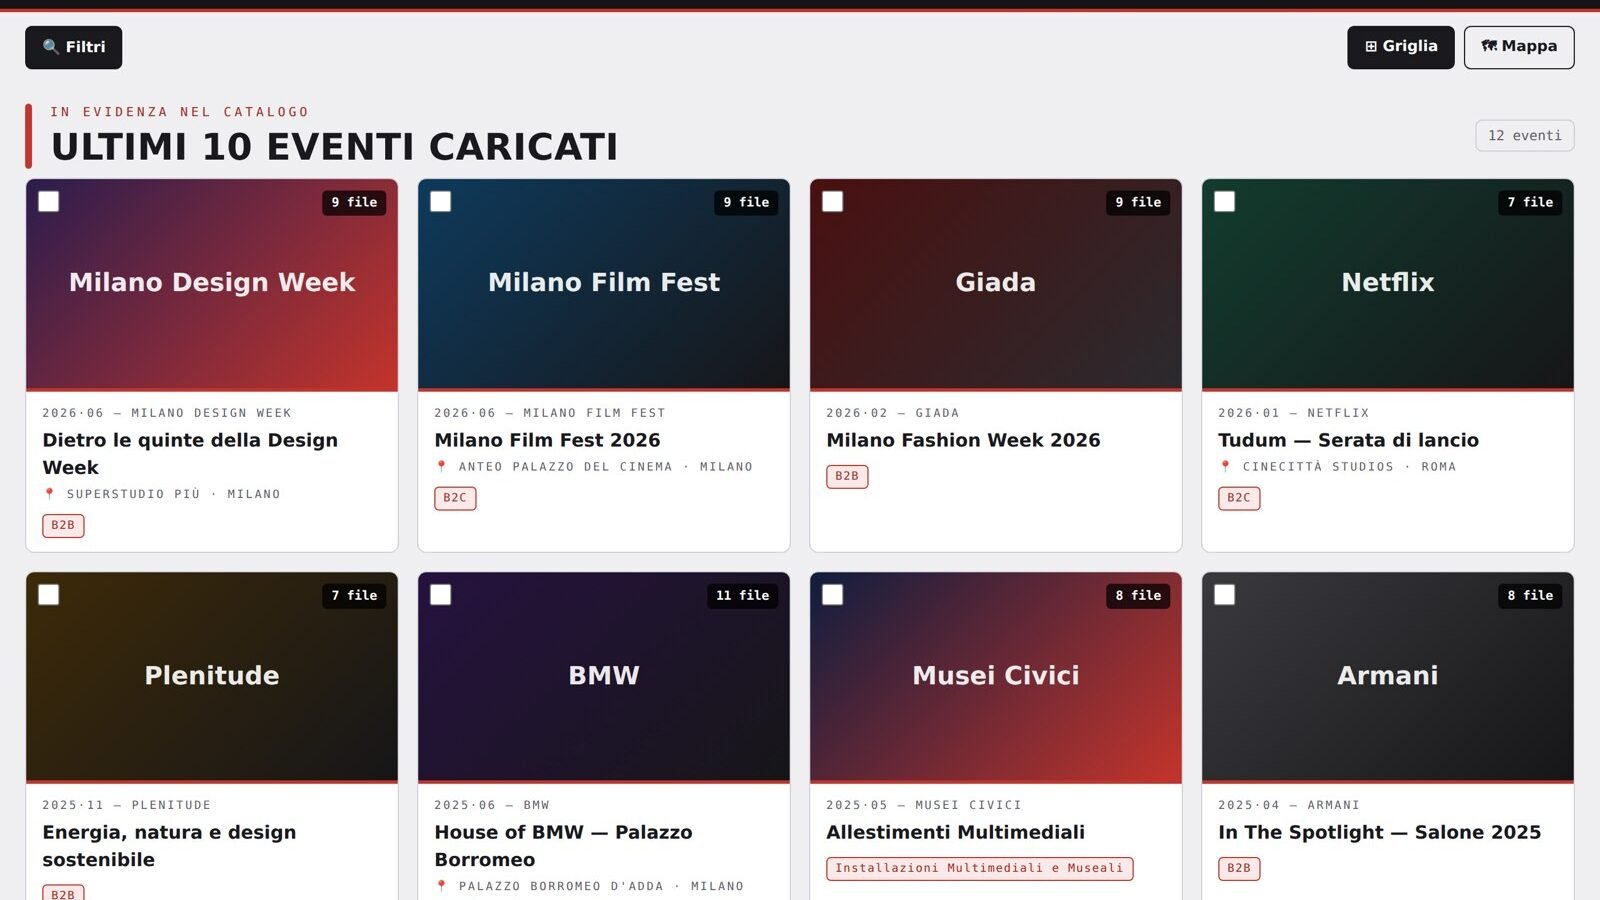Click the B2C tag on Tudum card
The image size is (1600, 900).
pos(1239,498)
